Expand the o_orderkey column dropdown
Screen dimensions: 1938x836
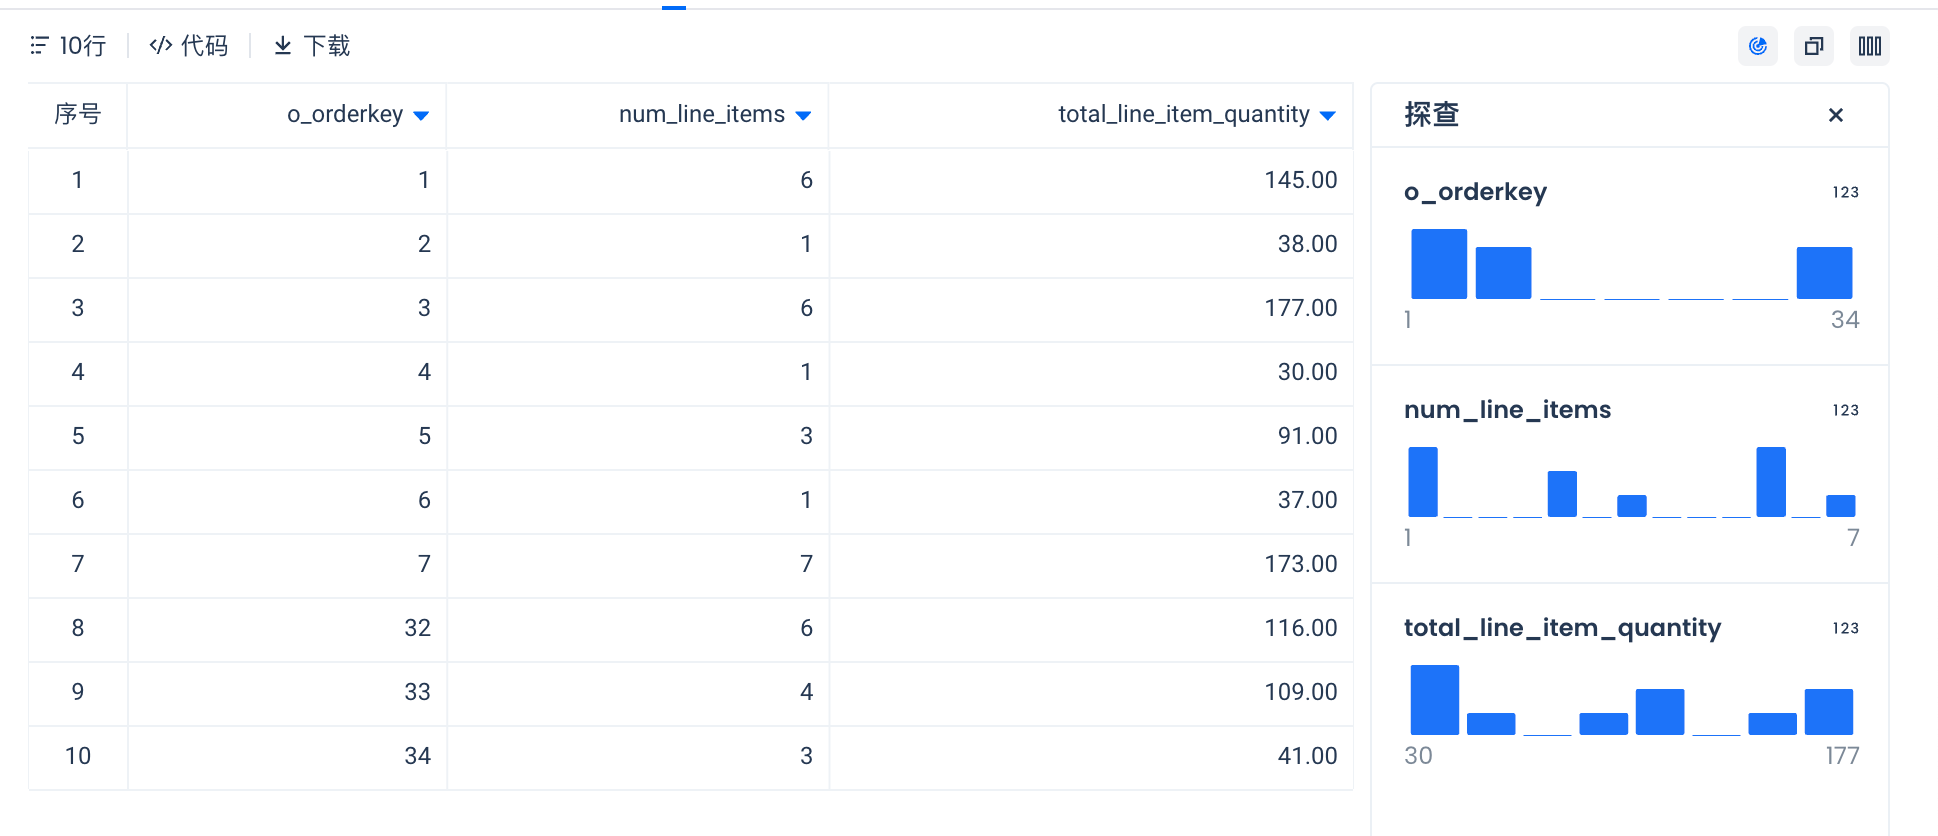click(421, 116)
